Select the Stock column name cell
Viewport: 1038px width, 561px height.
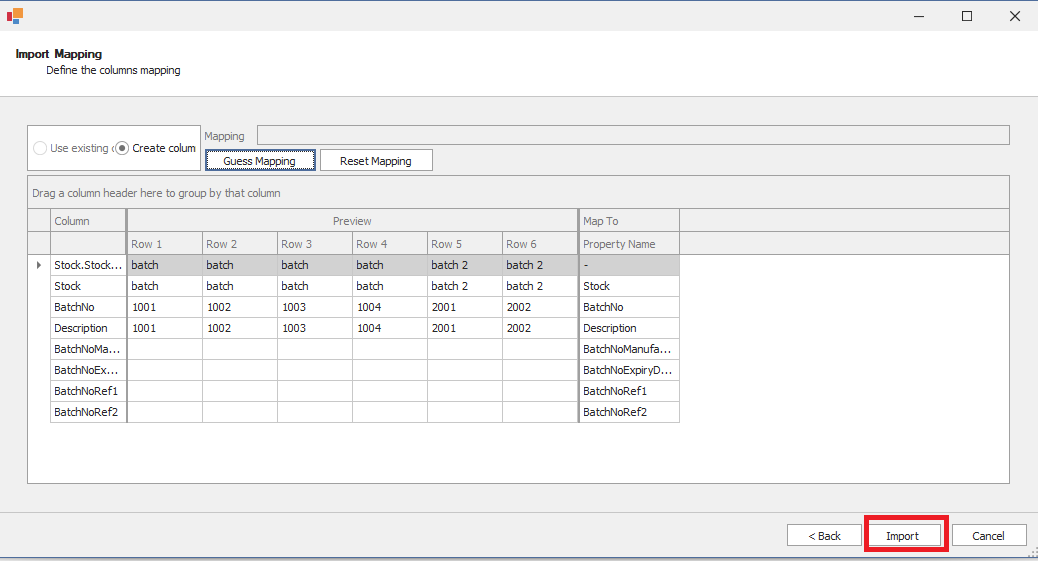[88, 286]
